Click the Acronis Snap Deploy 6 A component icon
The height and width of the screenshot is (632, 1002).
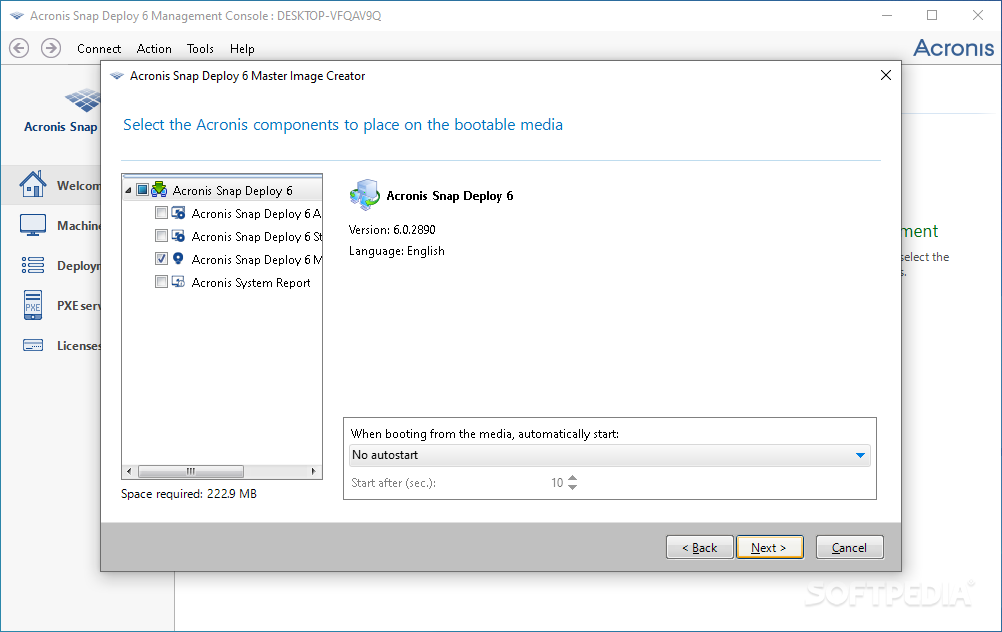point(178,213)
